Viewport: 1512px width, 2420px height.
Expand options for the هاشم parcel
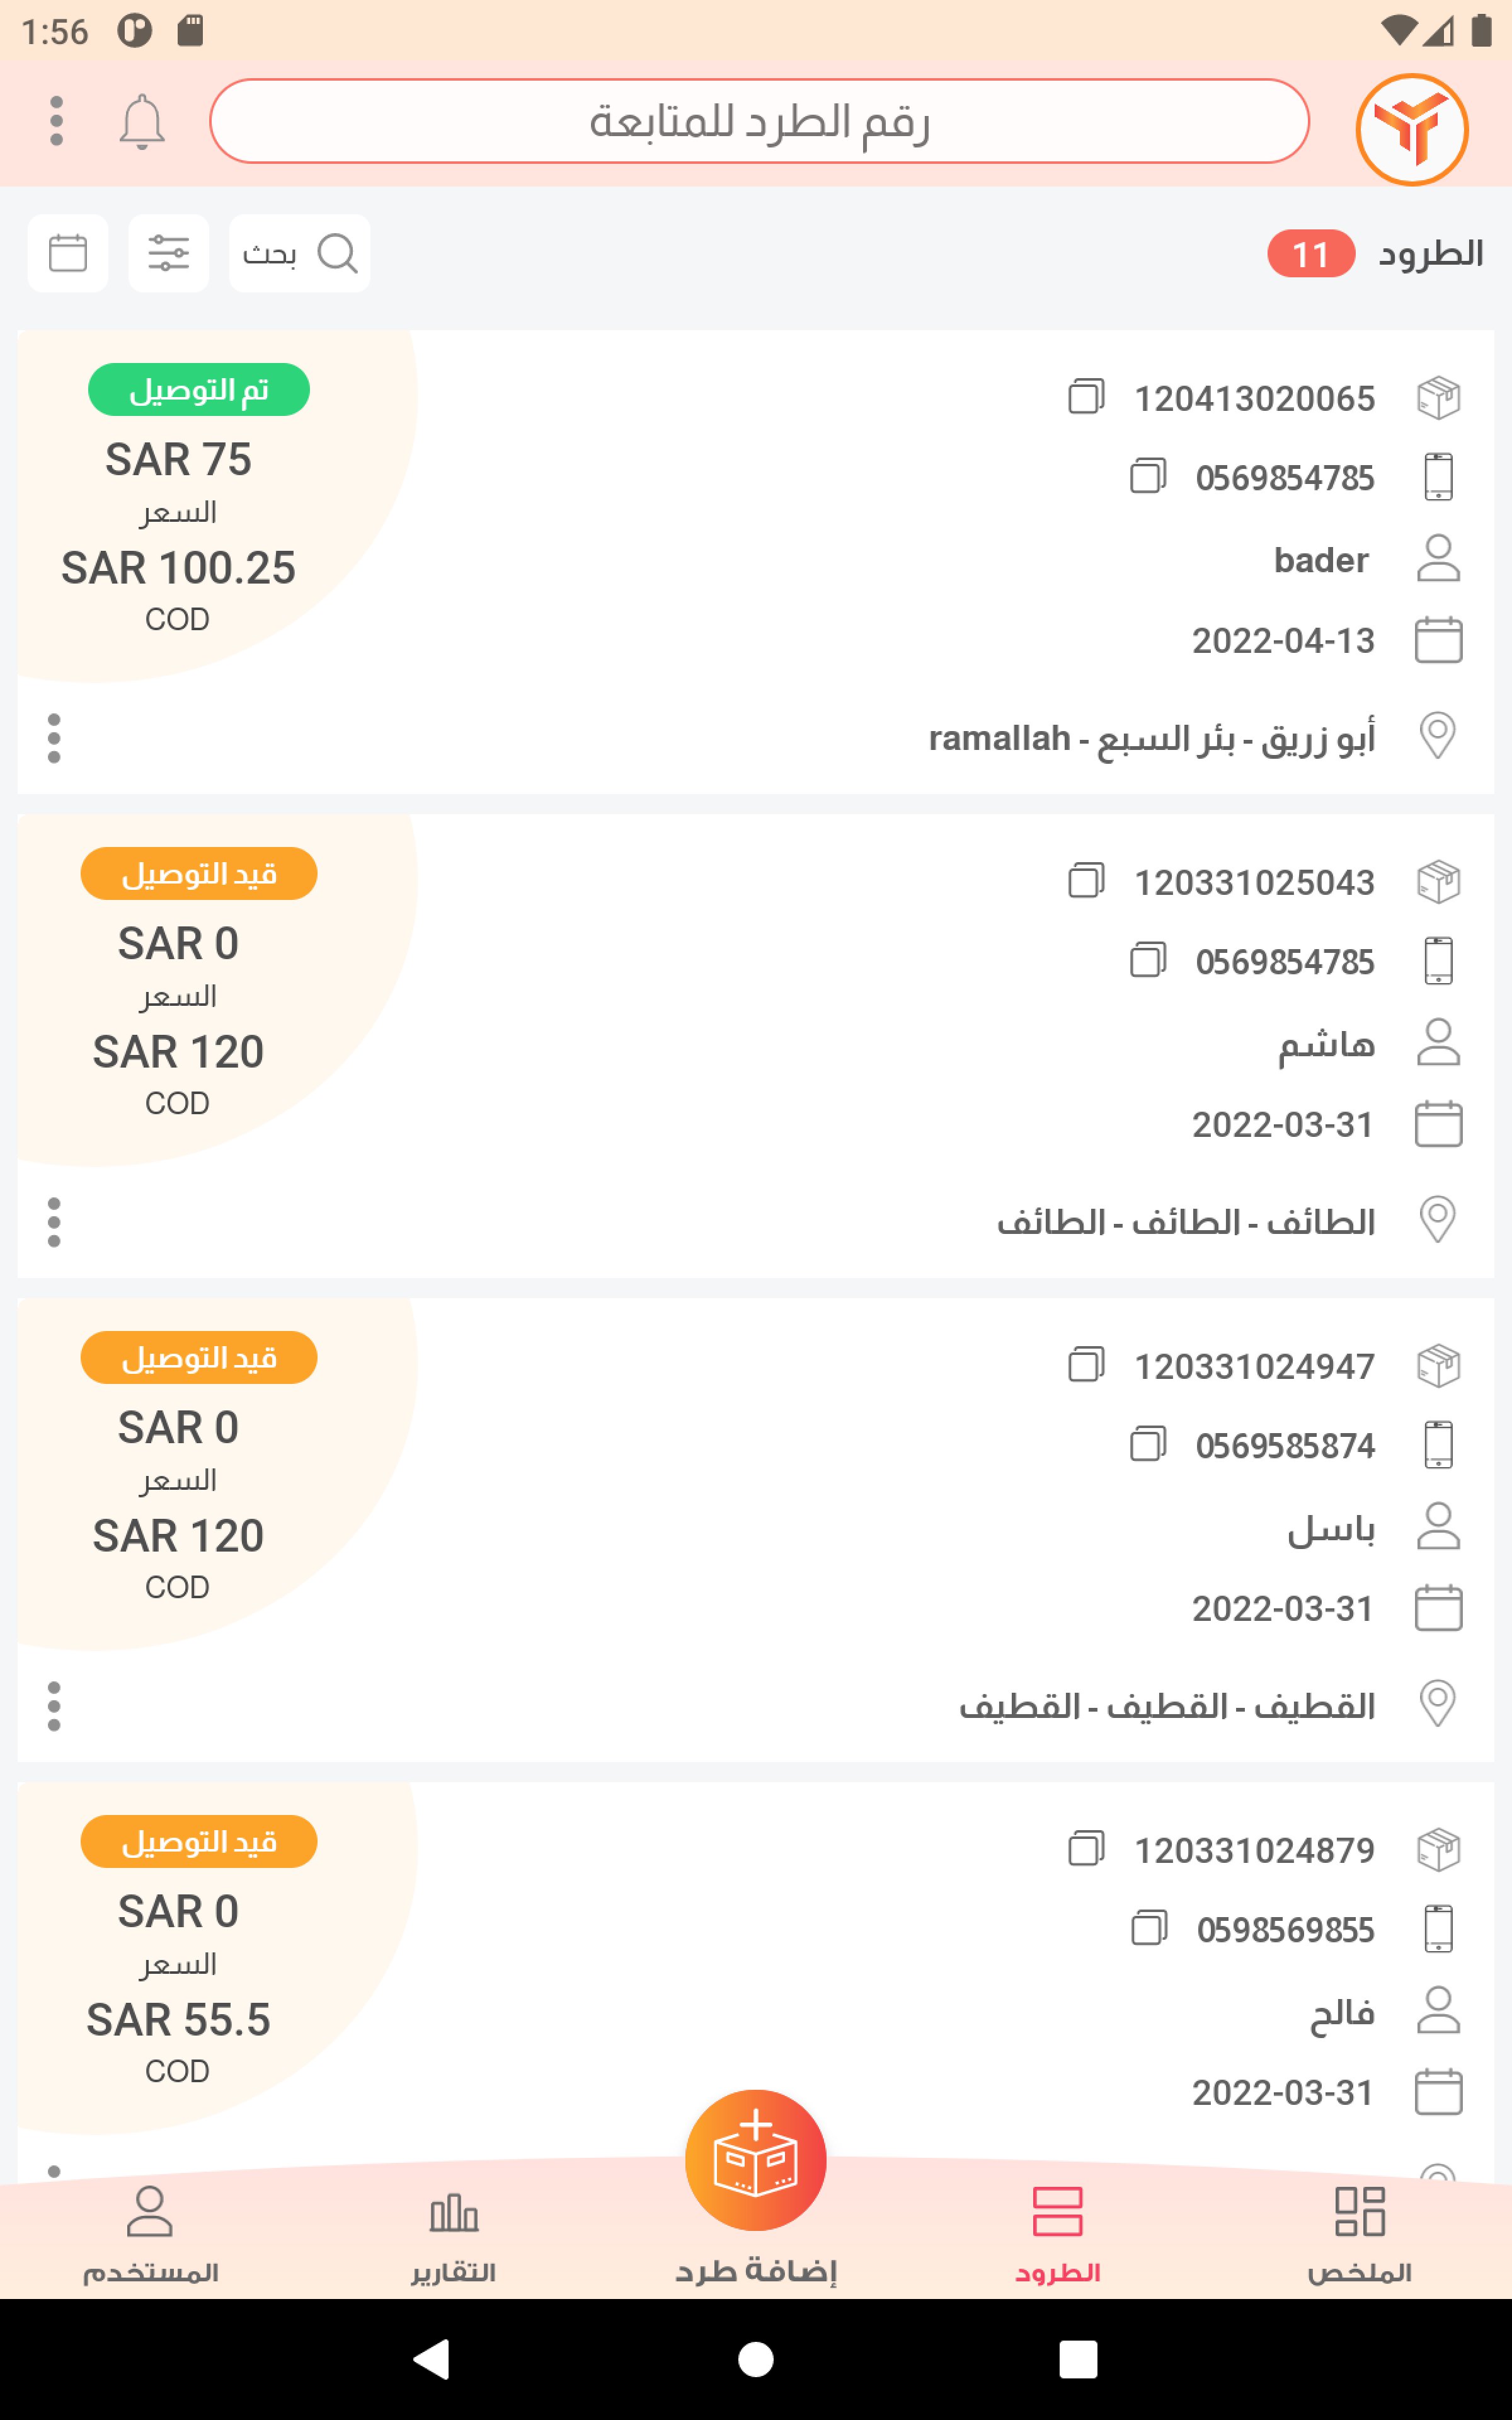pyautogui.click(x=54, y=1222)
